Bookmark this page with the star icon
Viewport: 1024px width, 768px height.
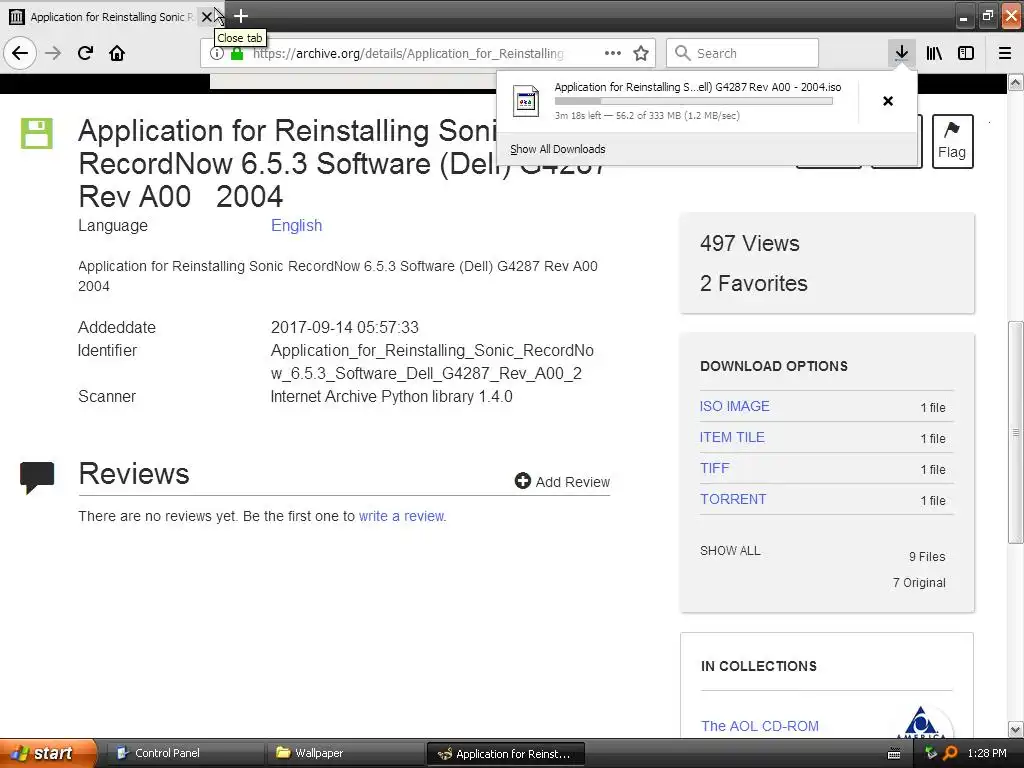641,53
